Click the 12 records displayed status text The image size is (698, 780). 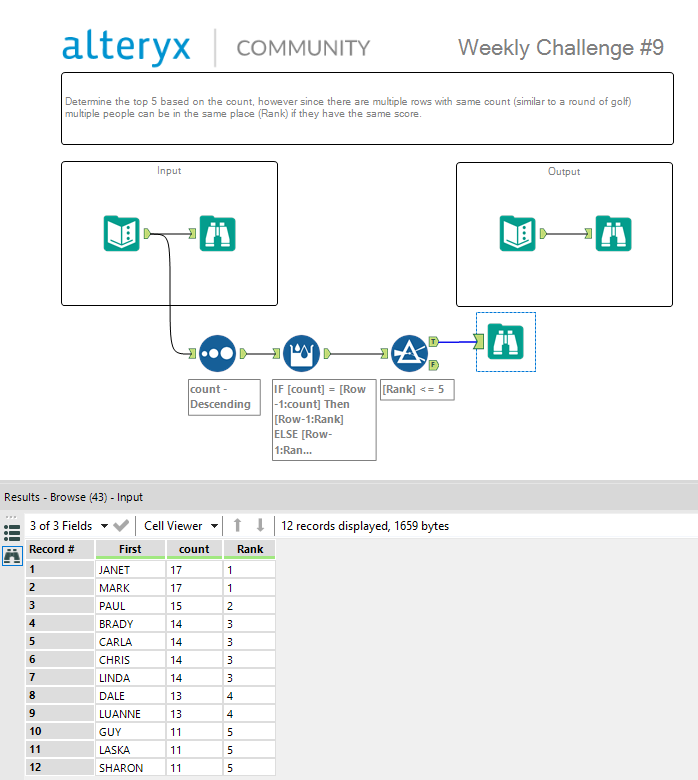[x=365, y=526]
